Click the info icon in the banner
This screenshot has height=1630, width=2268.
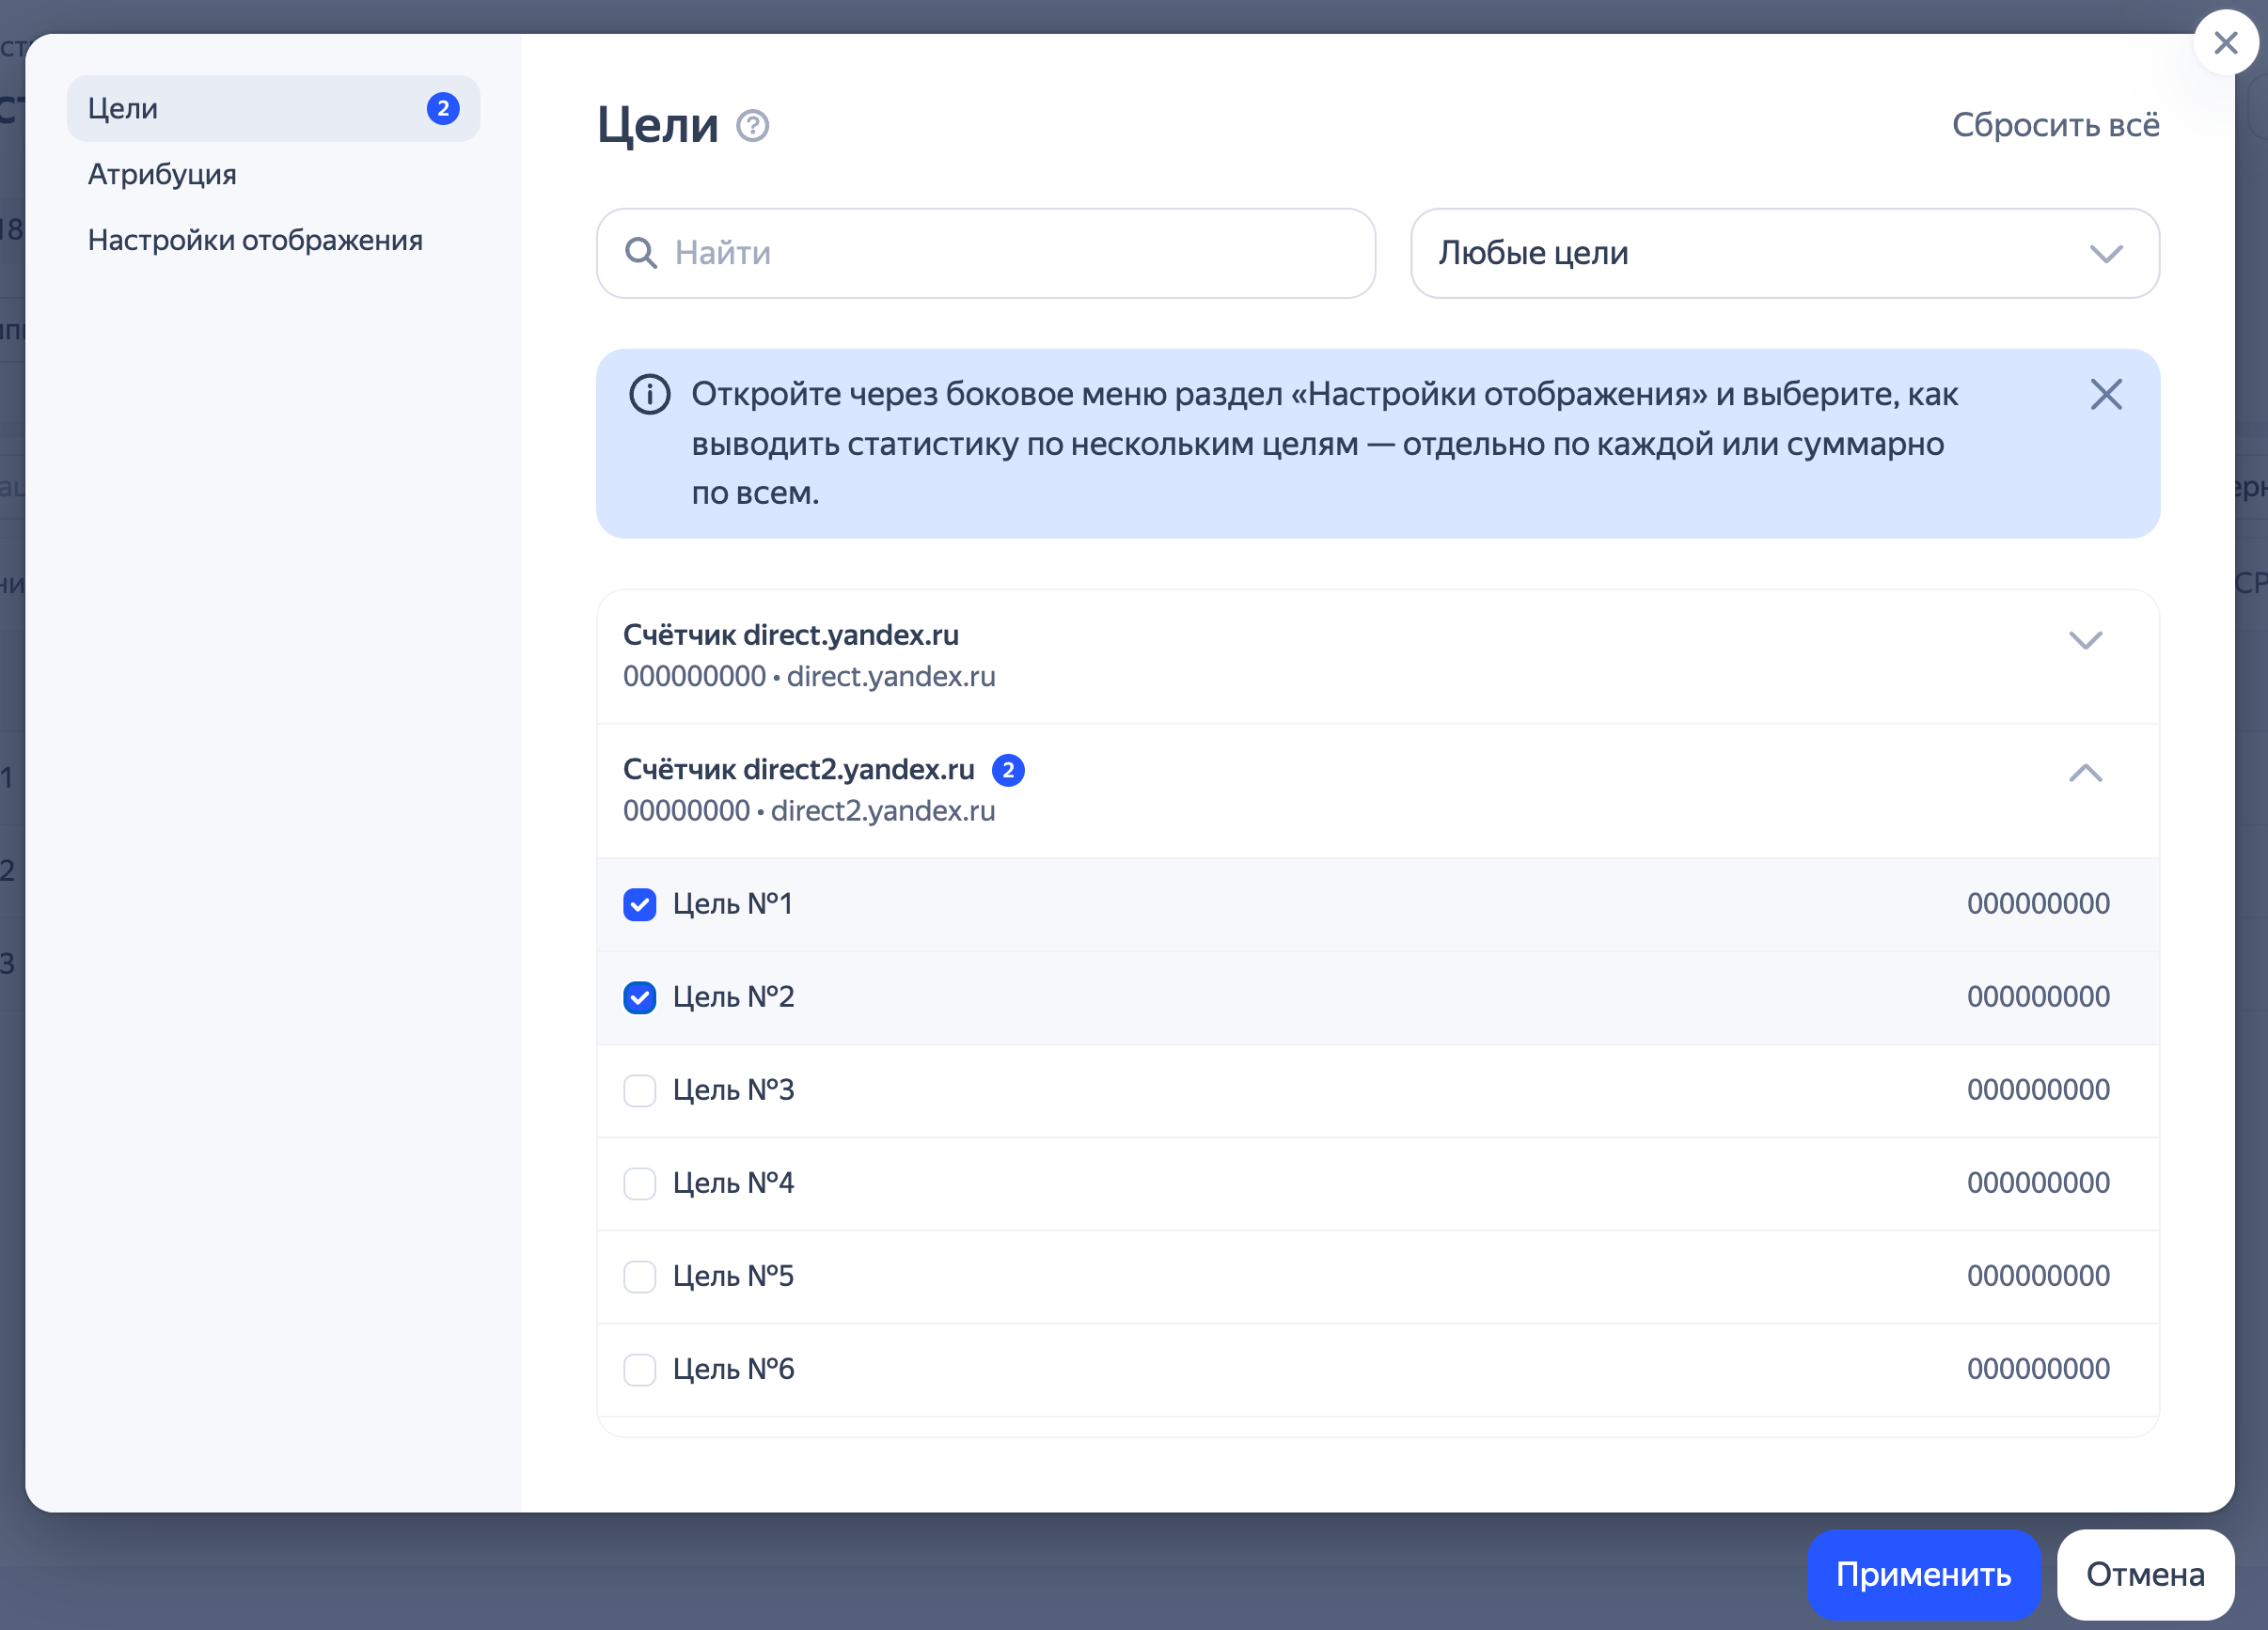tap(650, 395)
